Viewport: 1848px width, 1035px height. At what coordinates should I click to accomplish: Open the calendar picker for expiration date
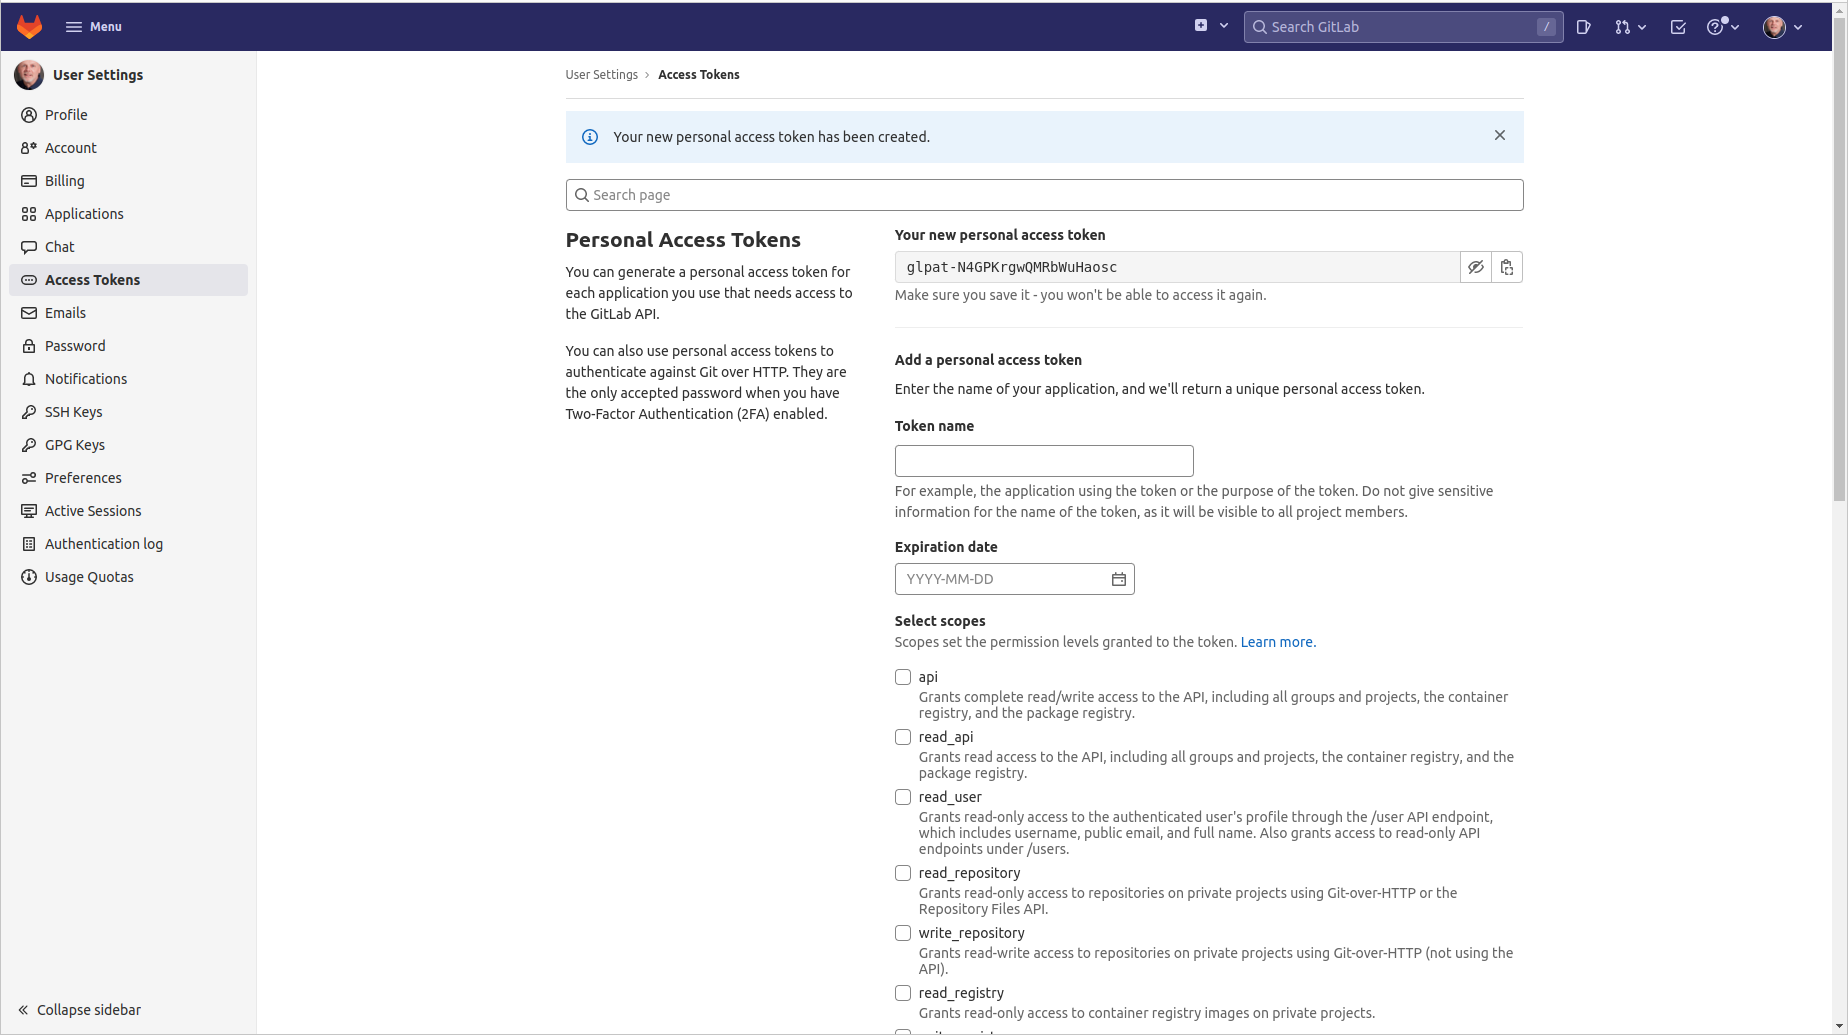[1118, 579]
